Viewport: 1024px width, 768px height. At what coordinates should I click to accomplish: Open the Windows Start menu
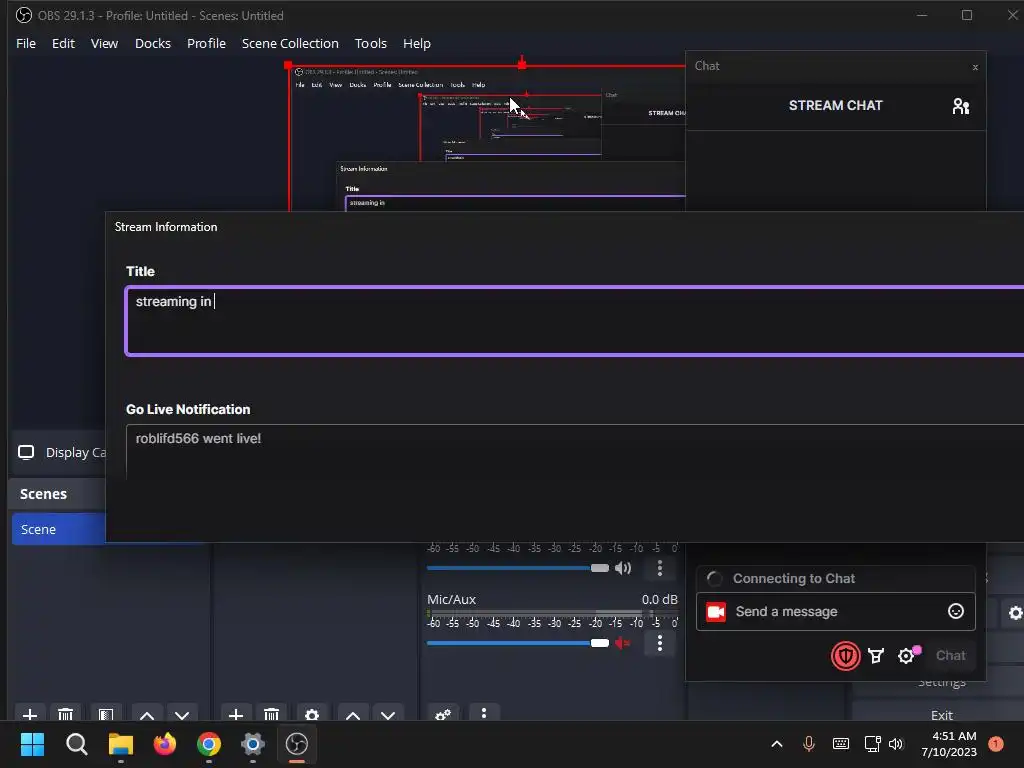[32, 744]
